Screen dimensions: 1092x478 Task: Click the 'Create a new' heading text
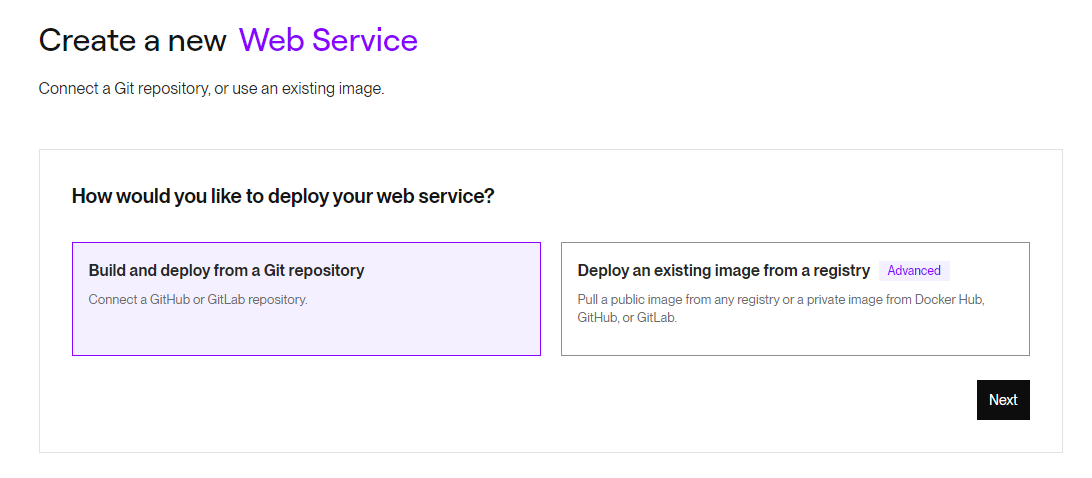[x=134, y=40]
